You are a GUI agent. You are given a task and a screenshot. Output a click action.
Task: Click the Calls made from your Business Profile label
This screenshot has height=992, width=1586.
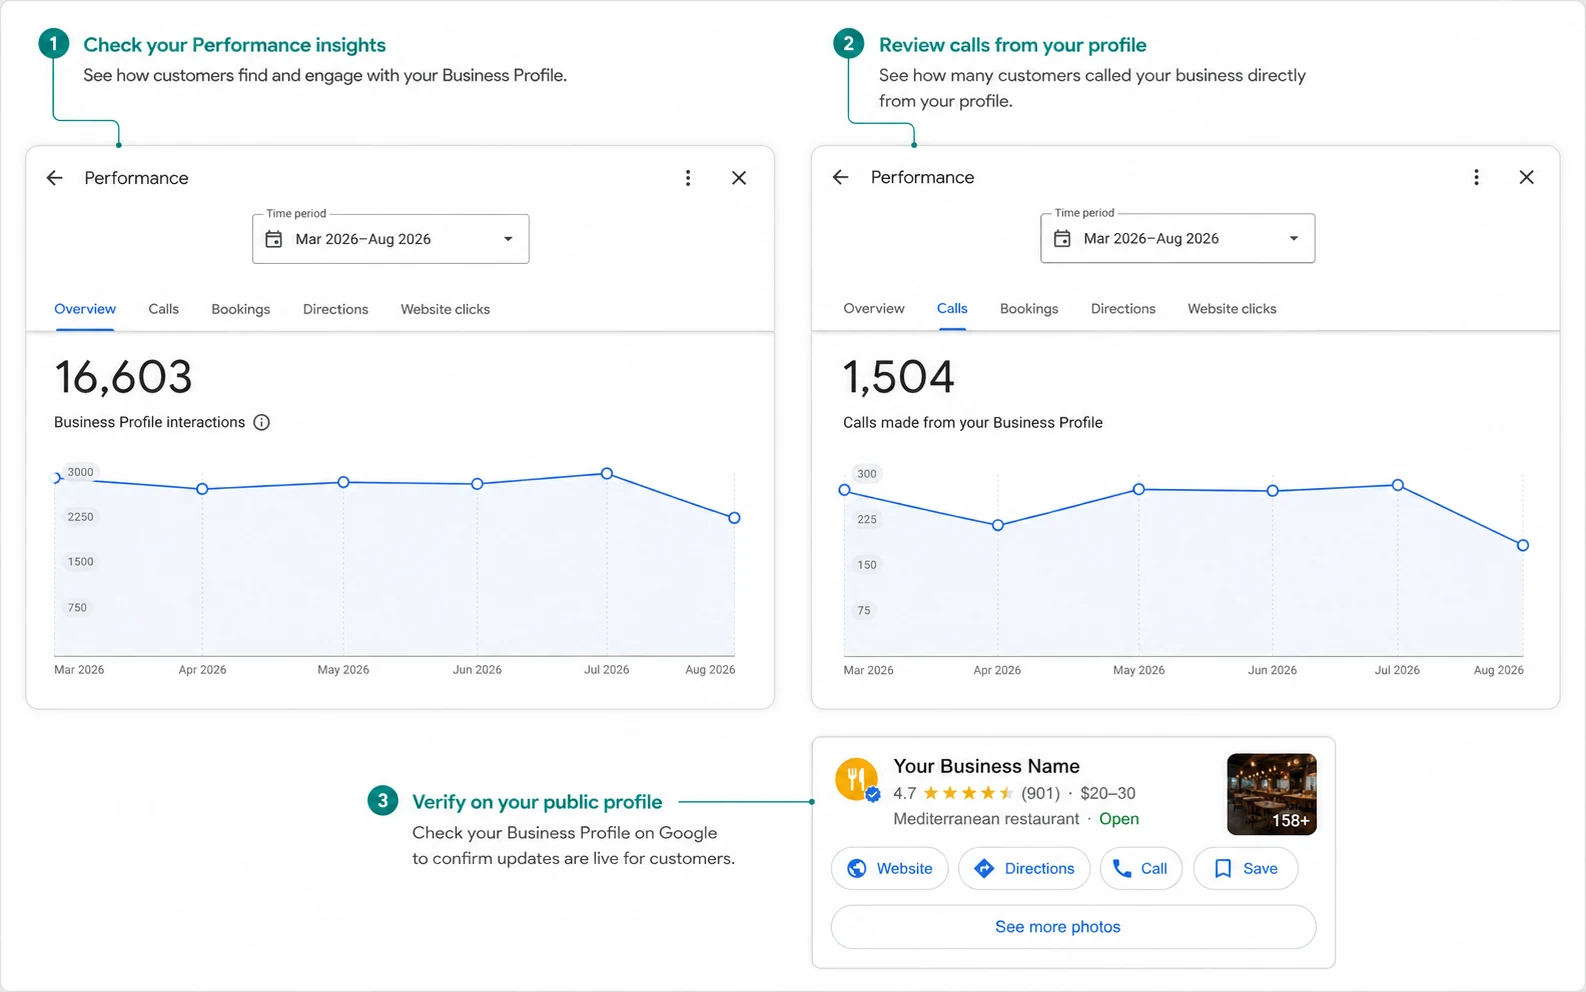[x=973, y=422]
